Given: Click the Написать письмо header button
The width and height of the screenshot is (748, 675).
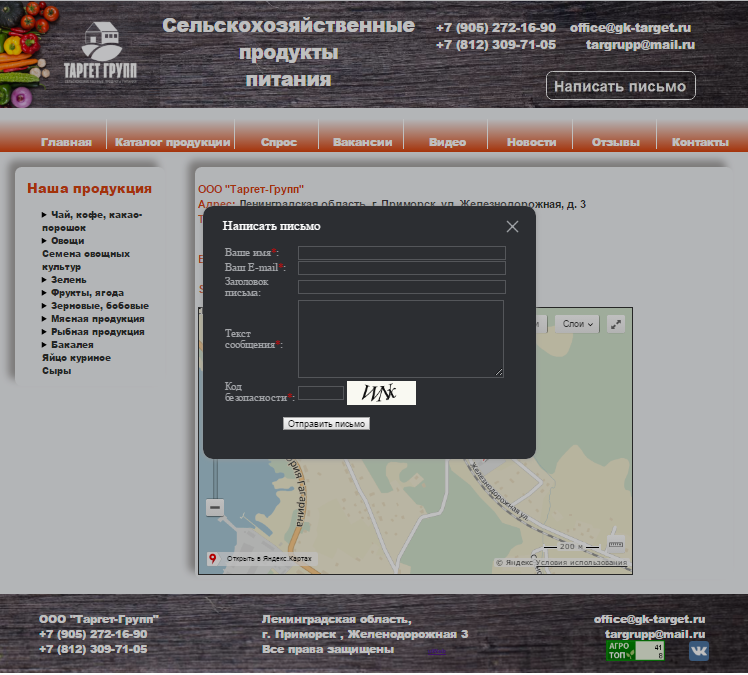Looking at the screenshot, I should [621, 86].
